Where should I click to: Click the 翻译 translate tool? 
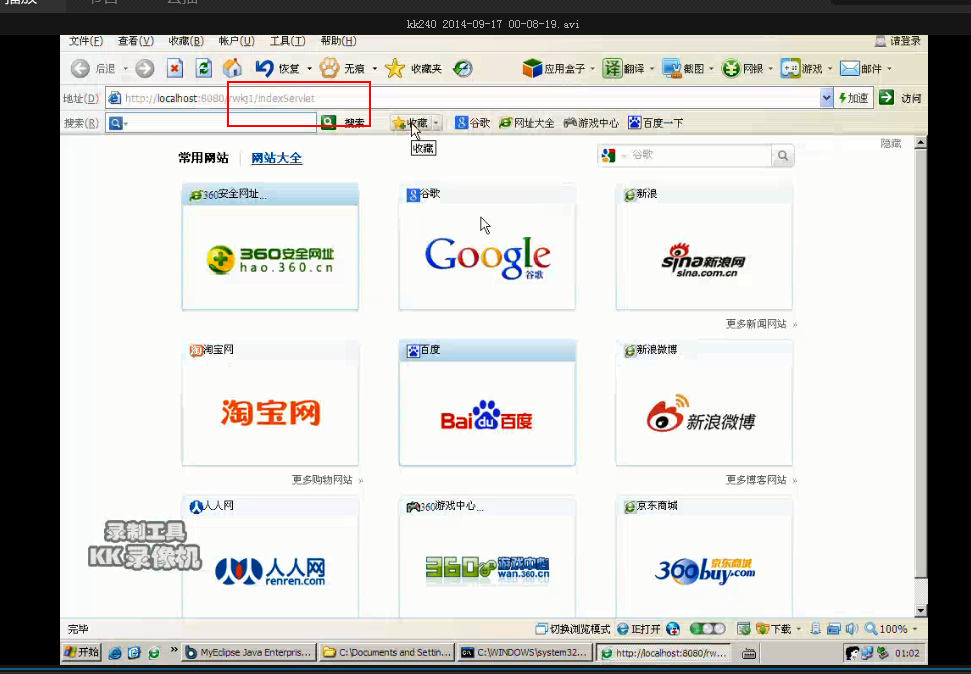pyautogui.click(x=624, y=68)
